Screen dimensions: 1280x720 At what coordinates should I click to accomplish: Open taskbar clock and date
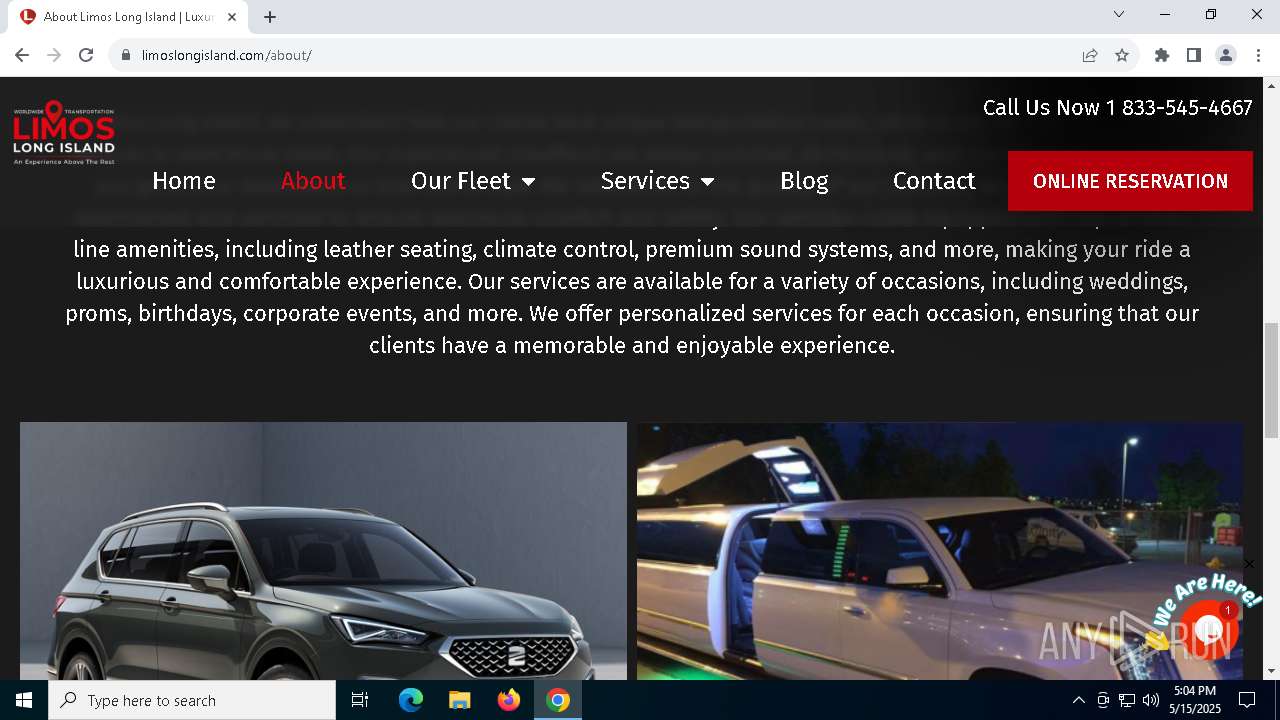pyautogui.click(x=1195, y=700)
